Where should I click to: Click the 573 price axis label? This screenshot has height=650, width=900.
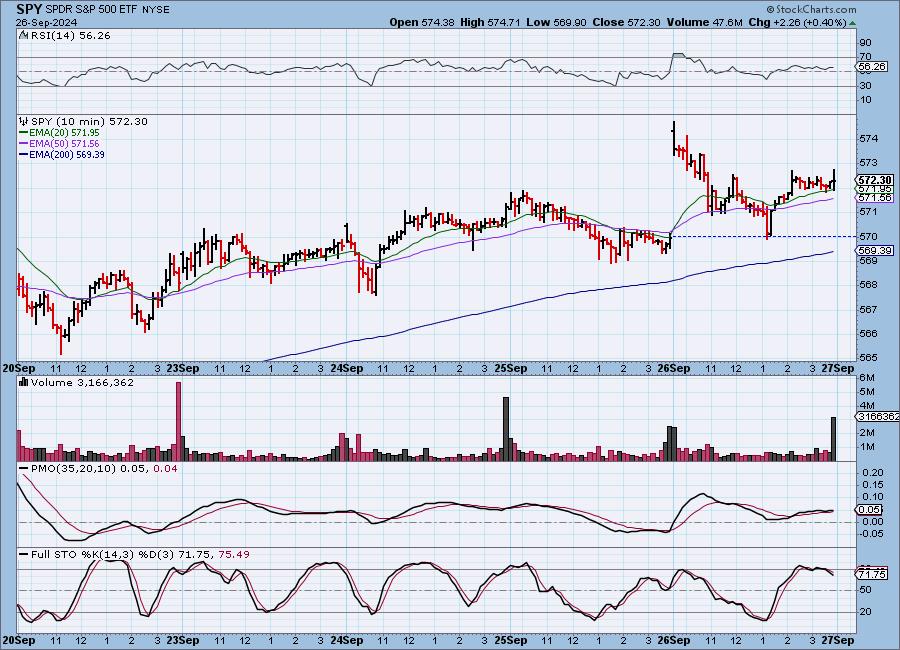click(x=868, y=163)
